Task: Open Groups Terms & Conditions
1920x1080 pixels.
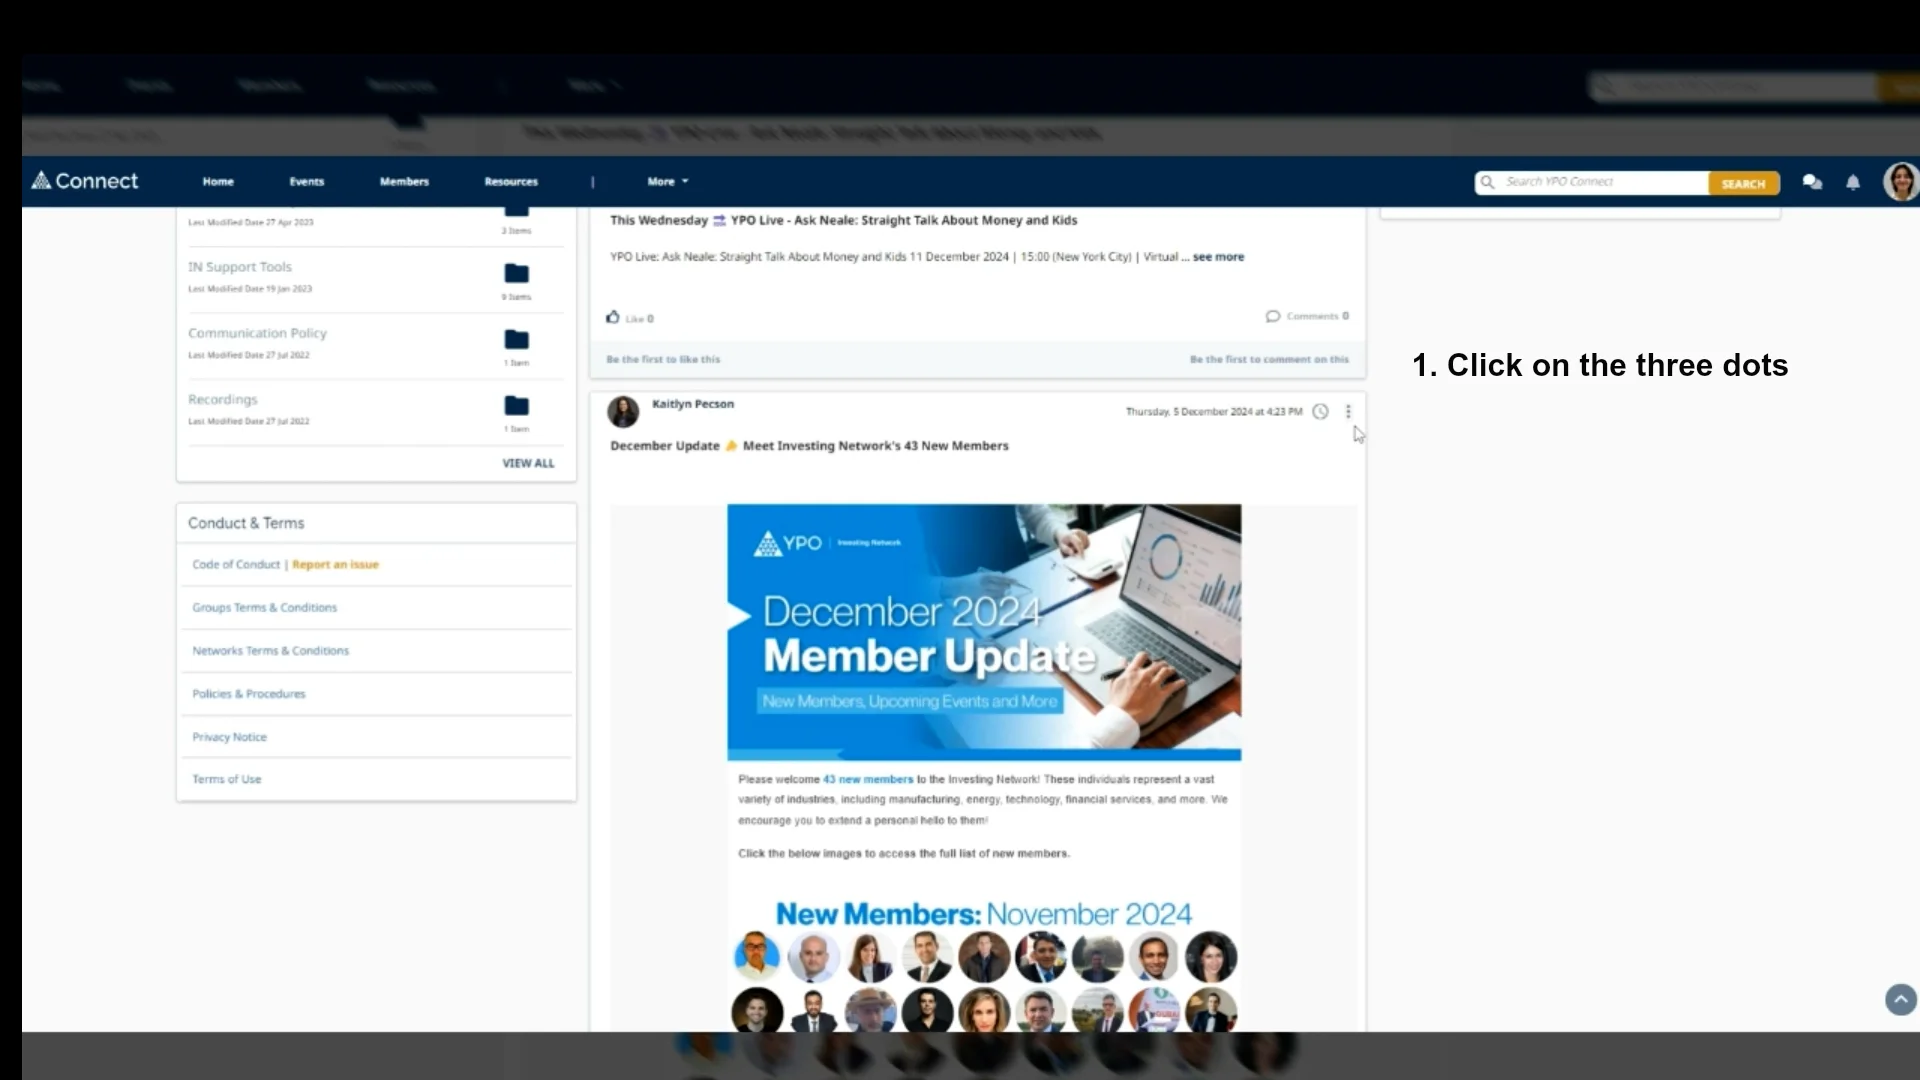Action: coord(265,608)
